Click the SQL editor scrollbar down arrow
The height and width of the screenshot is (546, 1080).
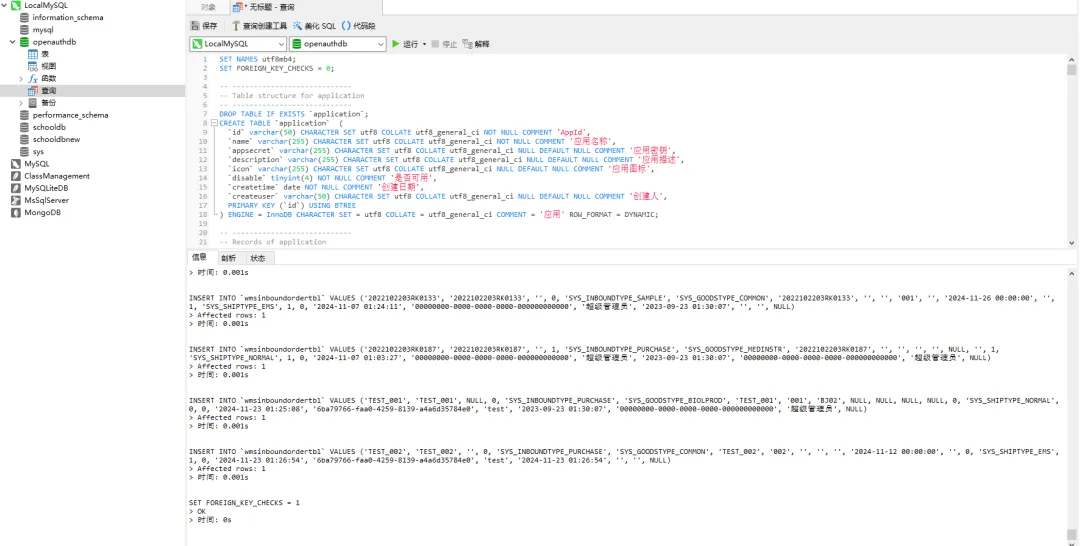click(x=1071, y=242)
